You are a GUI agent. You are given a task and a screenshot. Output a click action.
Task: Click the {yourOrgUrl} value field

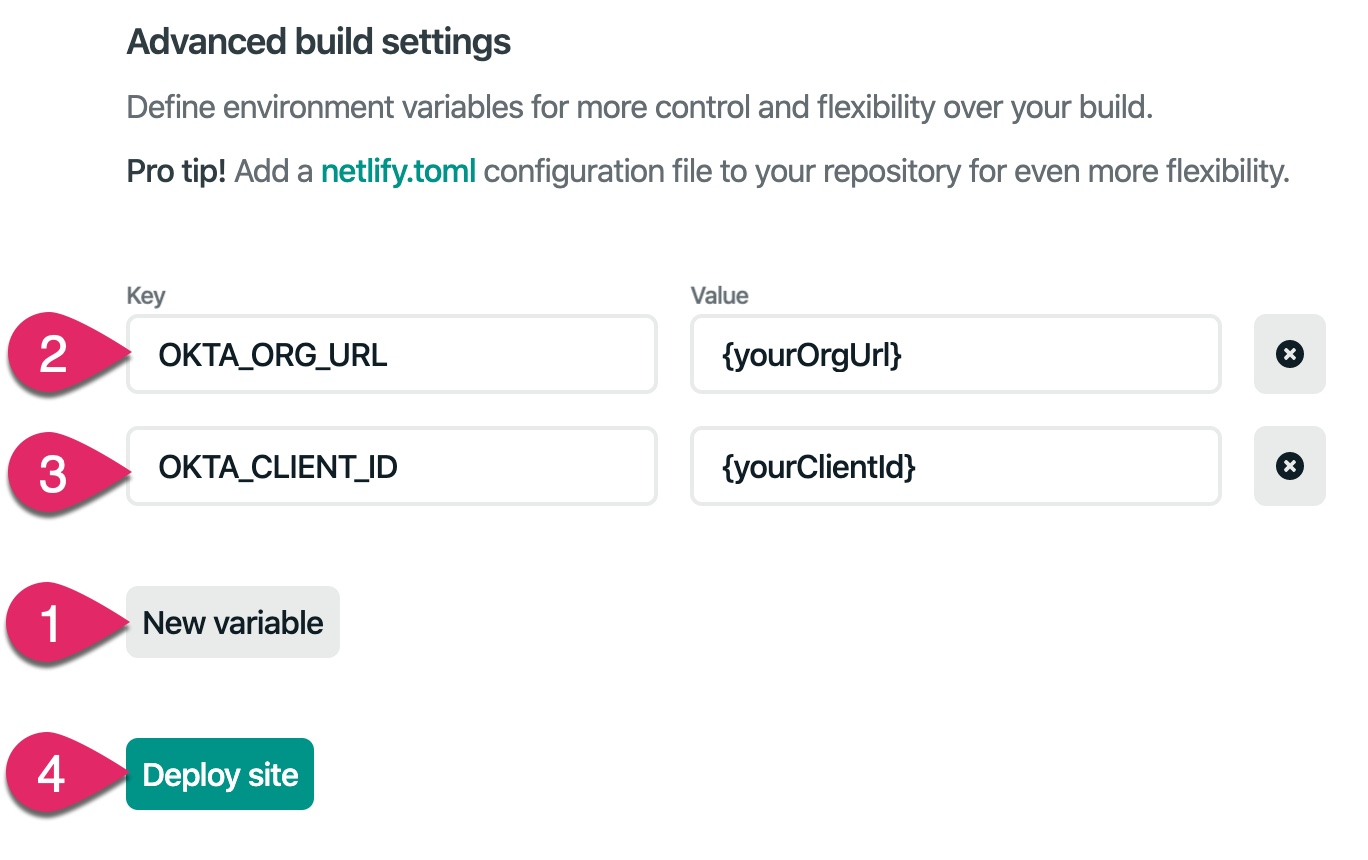point(955,354)
